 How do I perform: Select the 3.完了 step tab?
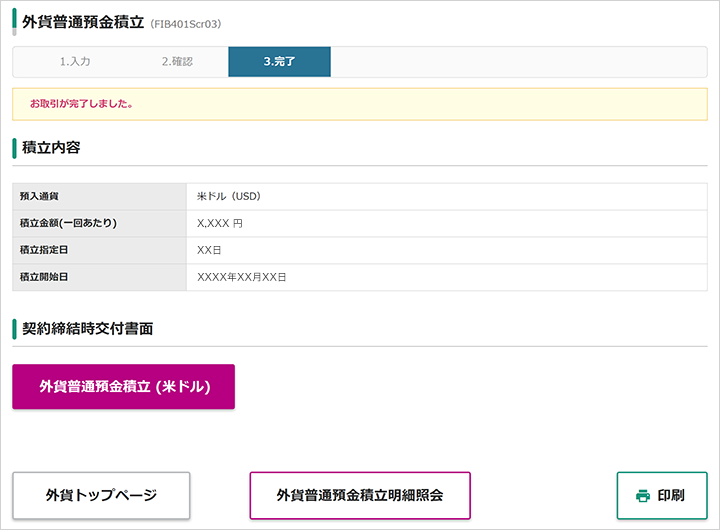point(279,62)
